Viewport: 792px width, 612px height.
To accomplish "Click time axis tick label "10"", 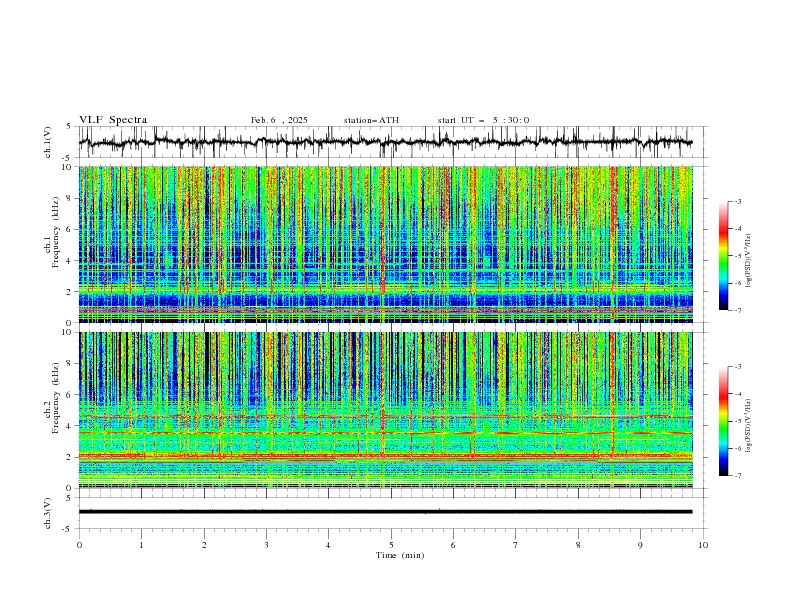I will click(703, 545).
